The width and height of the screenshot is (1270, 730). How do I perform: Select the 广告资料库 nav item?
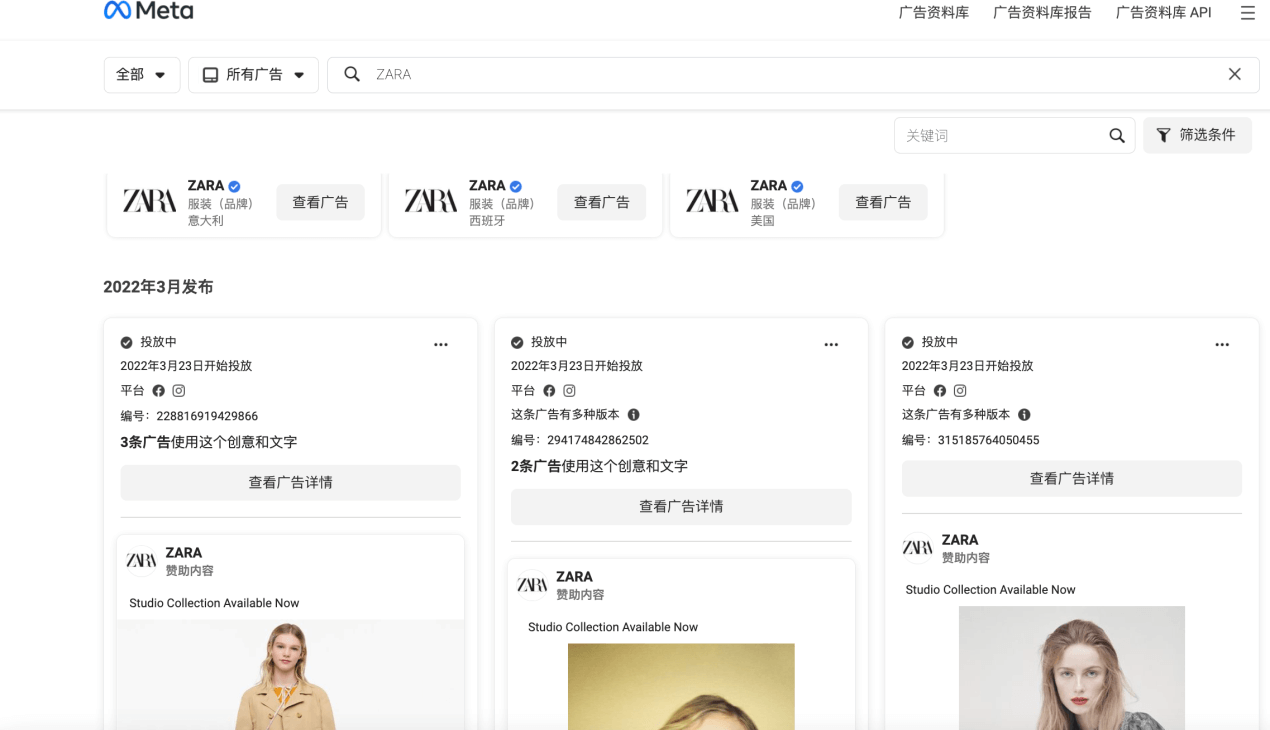tap(933, 13)
